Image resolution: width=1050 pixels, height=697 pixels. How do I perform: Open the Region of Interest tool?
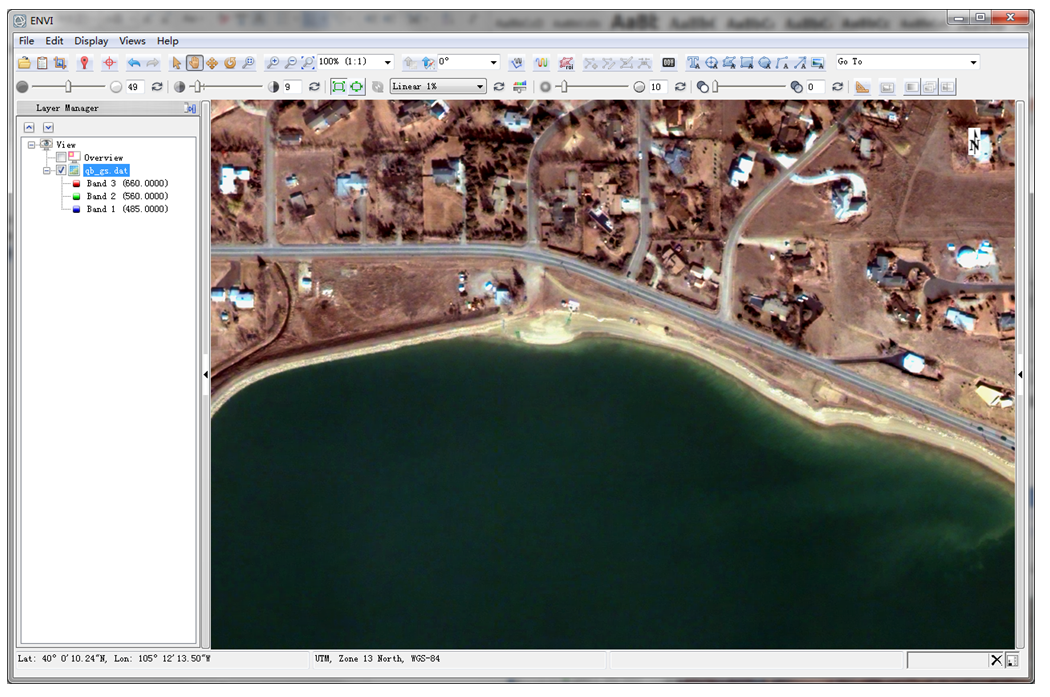click(x=566, y=63)
